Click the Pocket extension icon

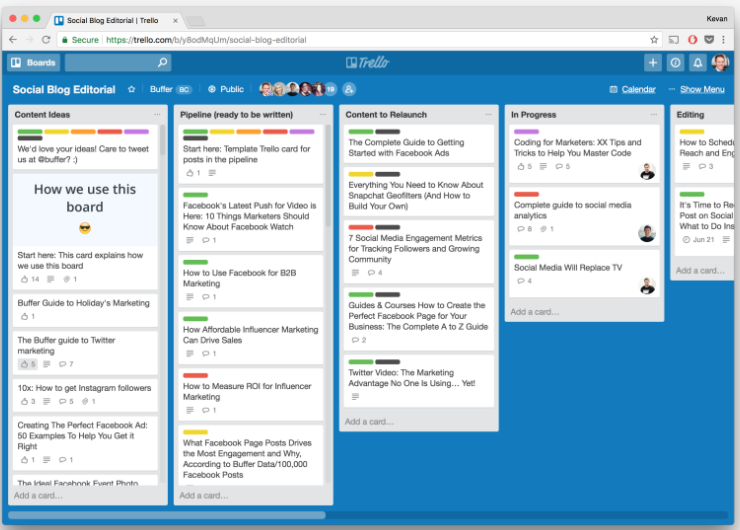(709, 40)
